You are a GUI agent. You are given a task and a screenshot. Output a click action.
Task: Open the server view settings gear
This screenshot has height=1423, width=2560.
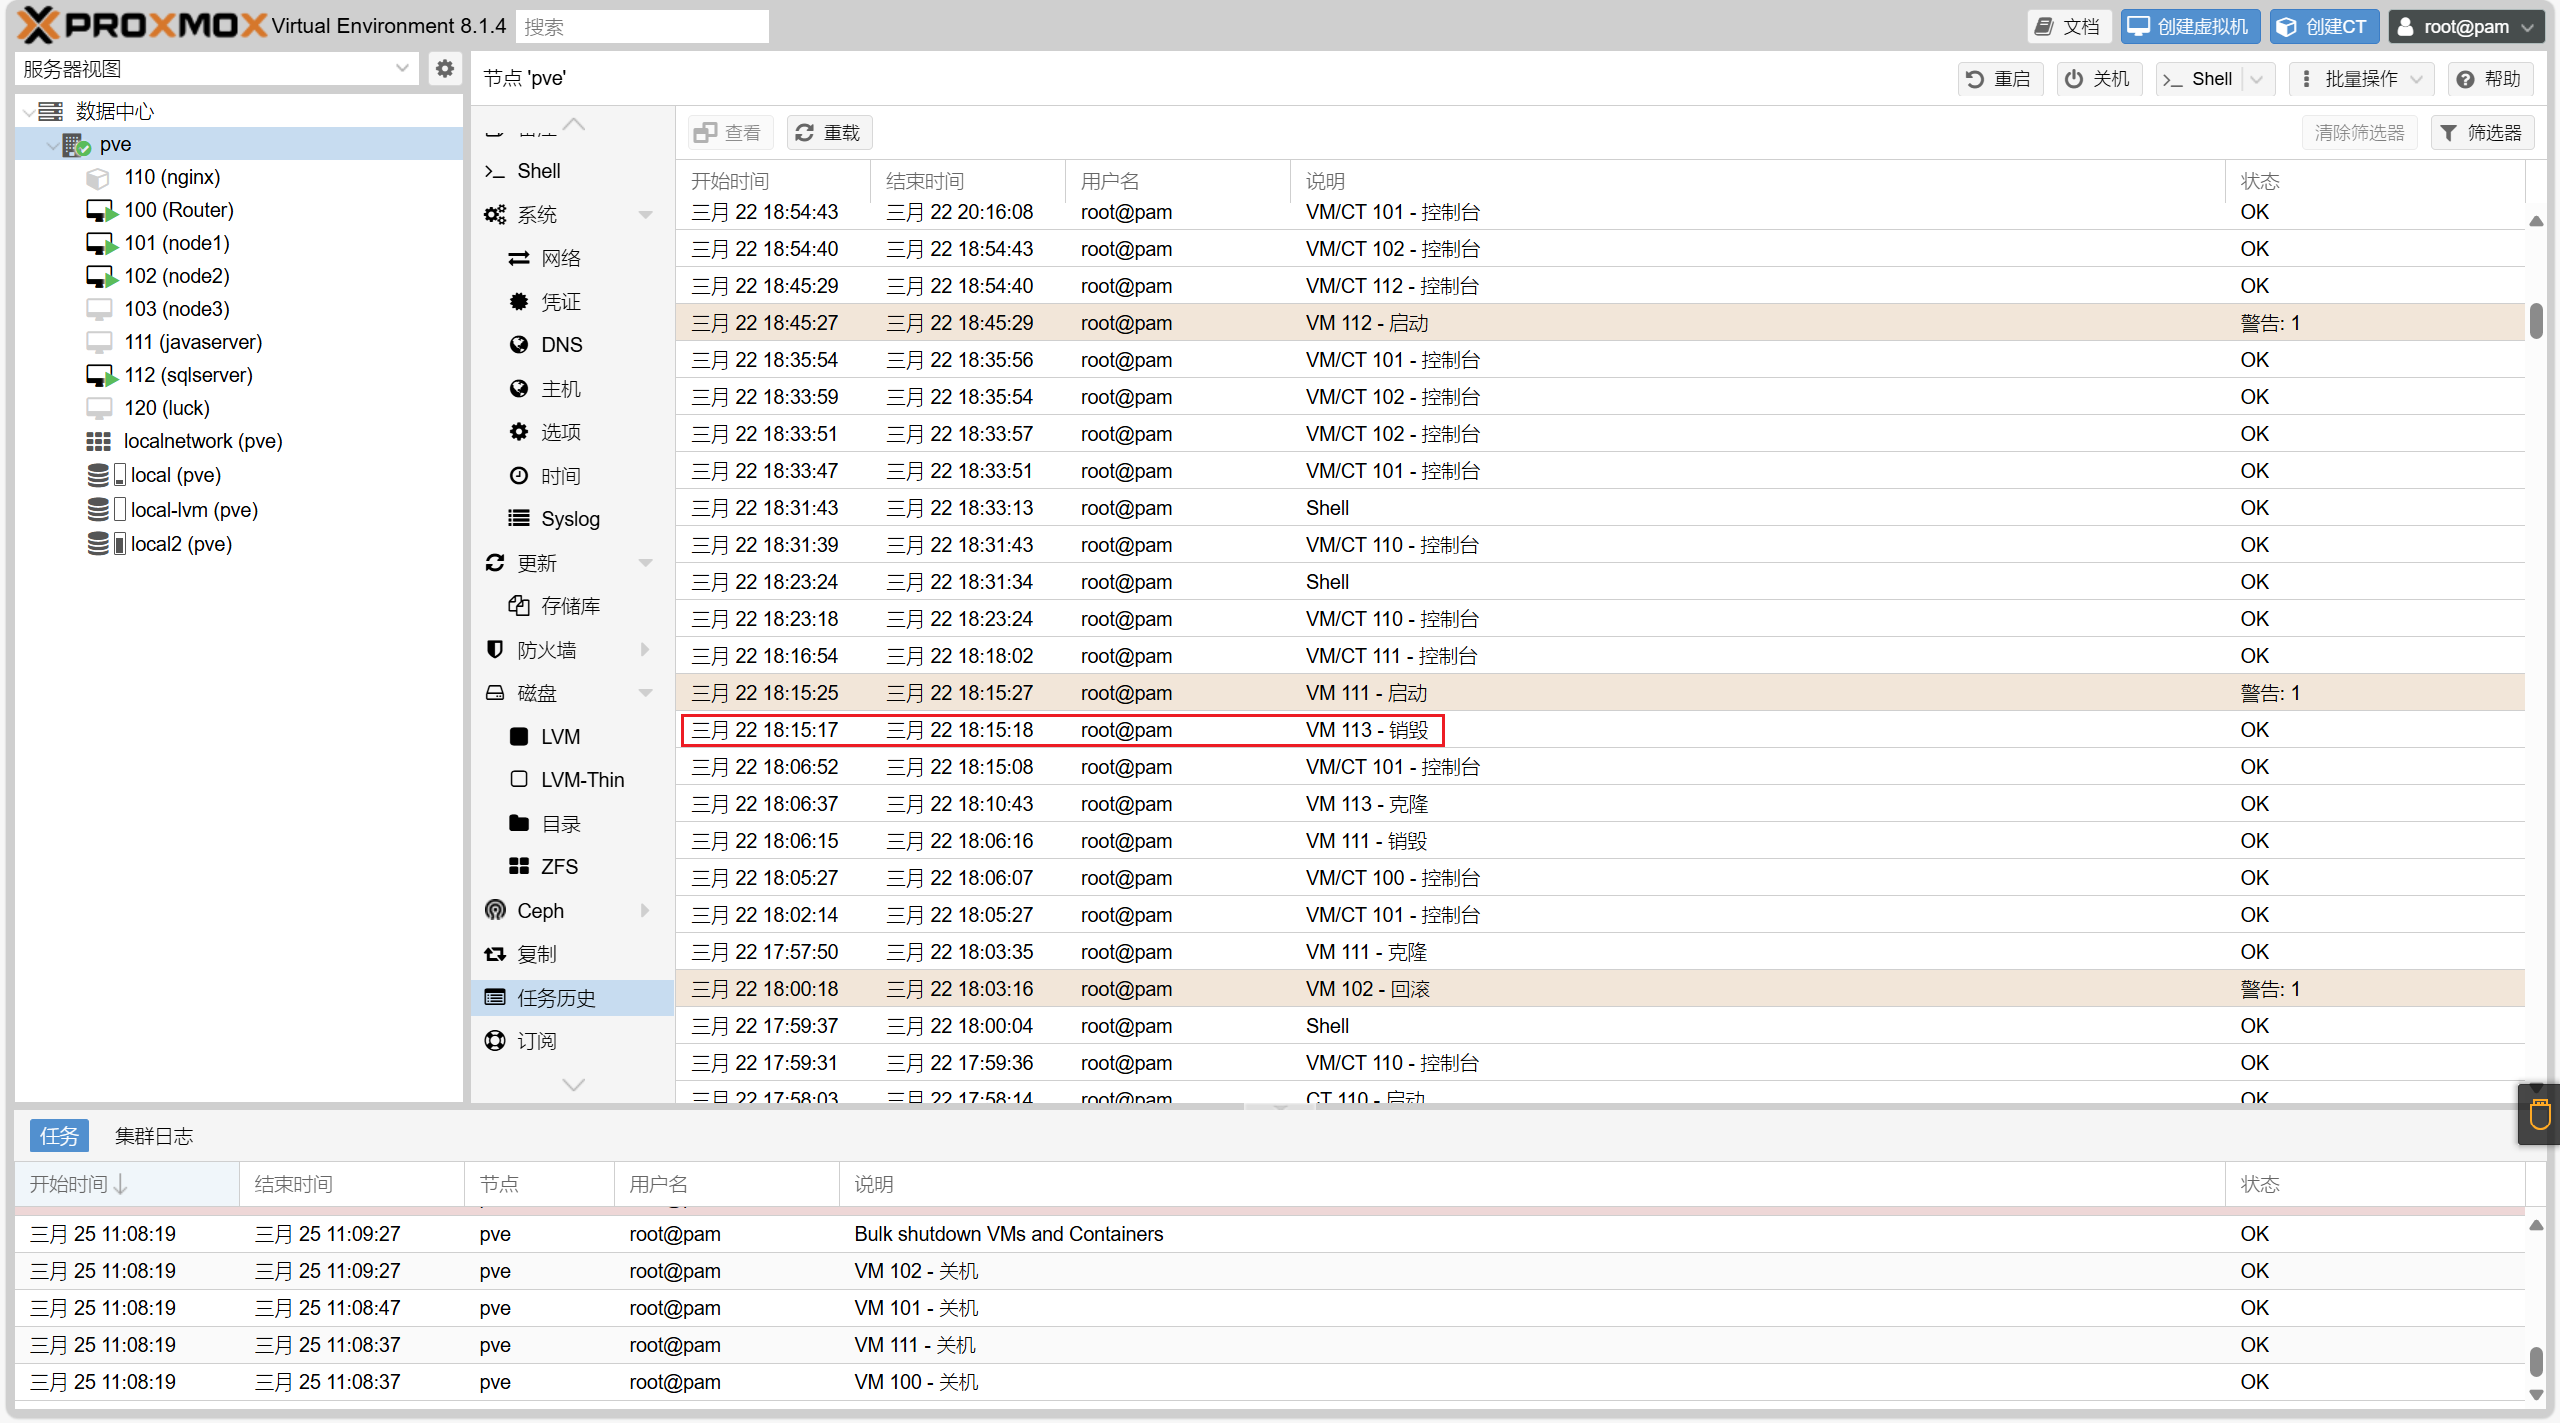[x=445, y=69]
